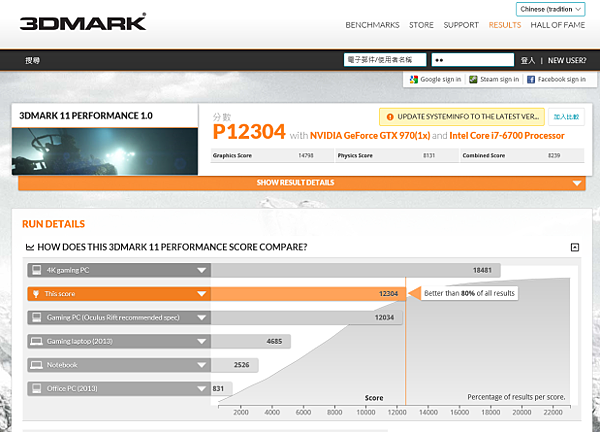This screenshot has height=432, width=600.
Task: Click the Physics Score 8131 cell
Action: point(397,155)
